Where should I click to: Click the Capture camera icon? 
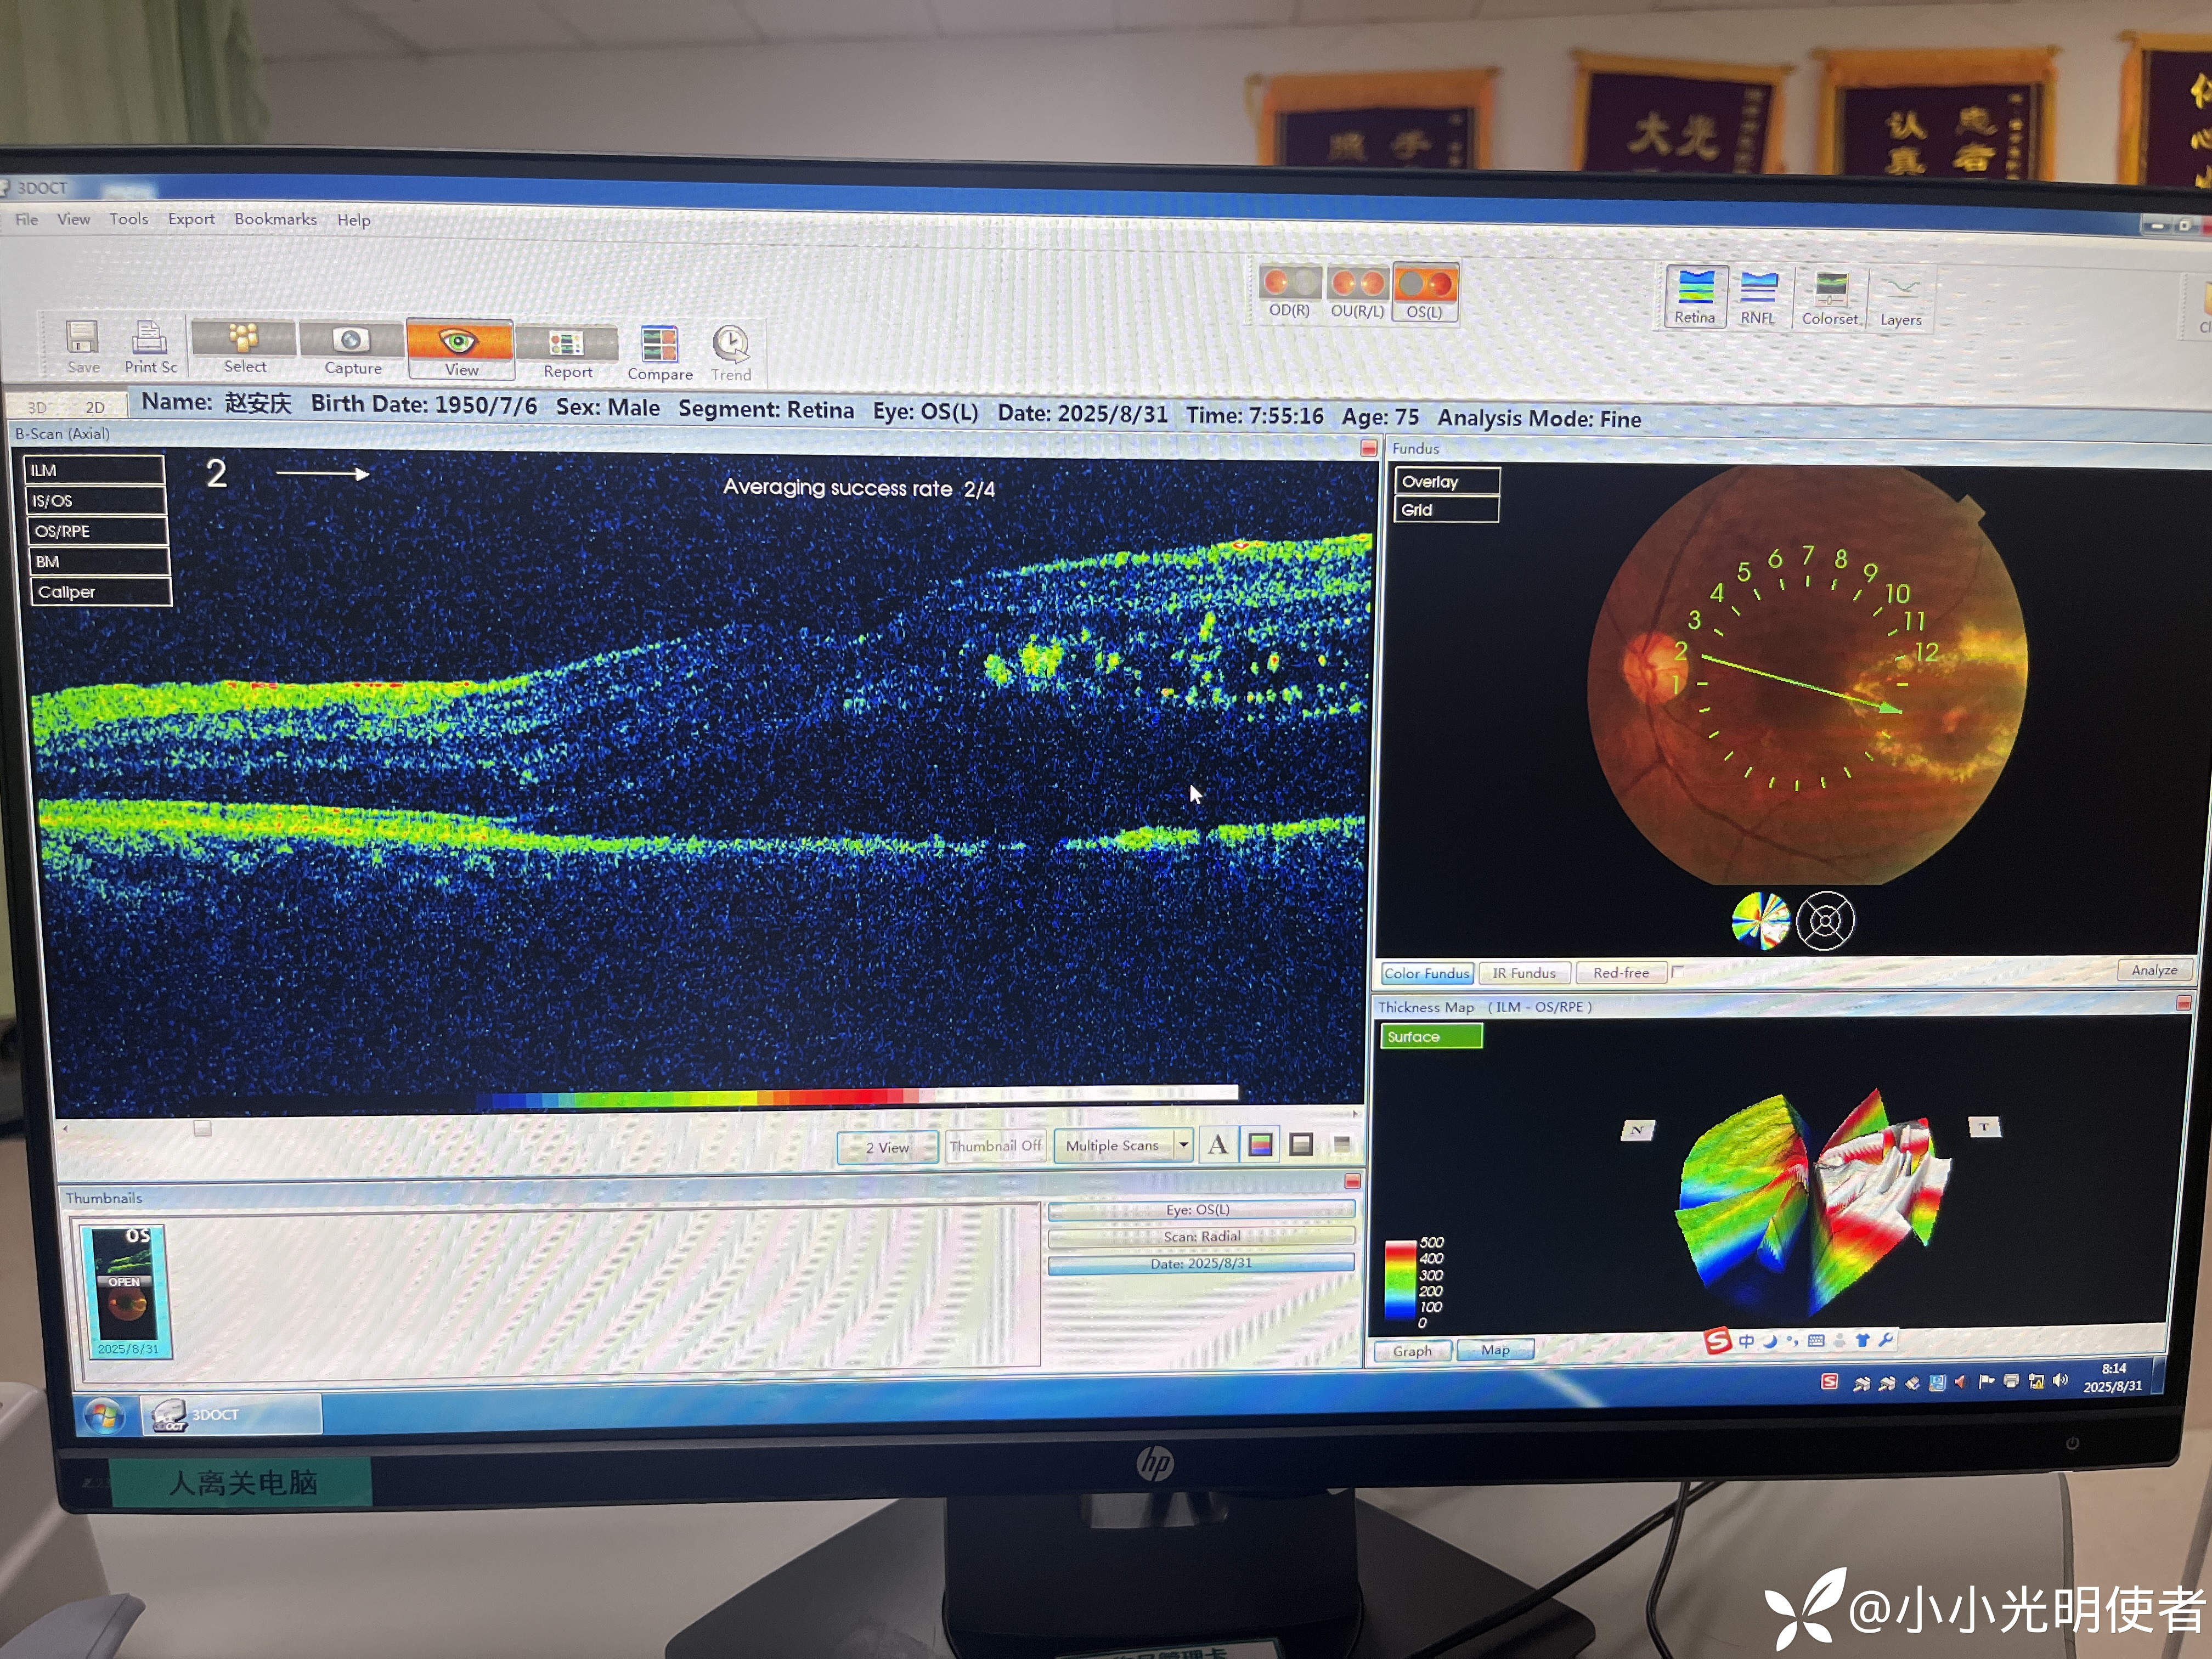351,341
